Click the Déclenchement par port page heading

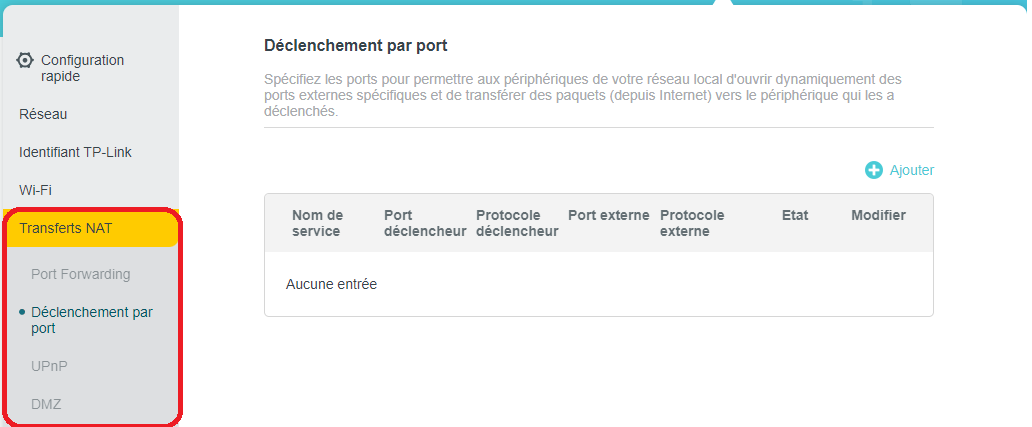pos(355,45)
